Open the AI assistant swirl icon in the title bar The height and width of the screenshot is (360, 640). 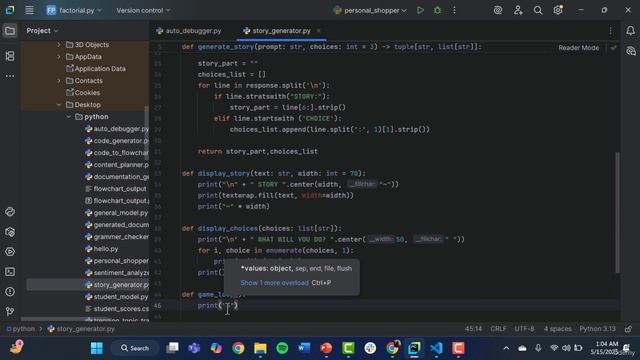498,10
